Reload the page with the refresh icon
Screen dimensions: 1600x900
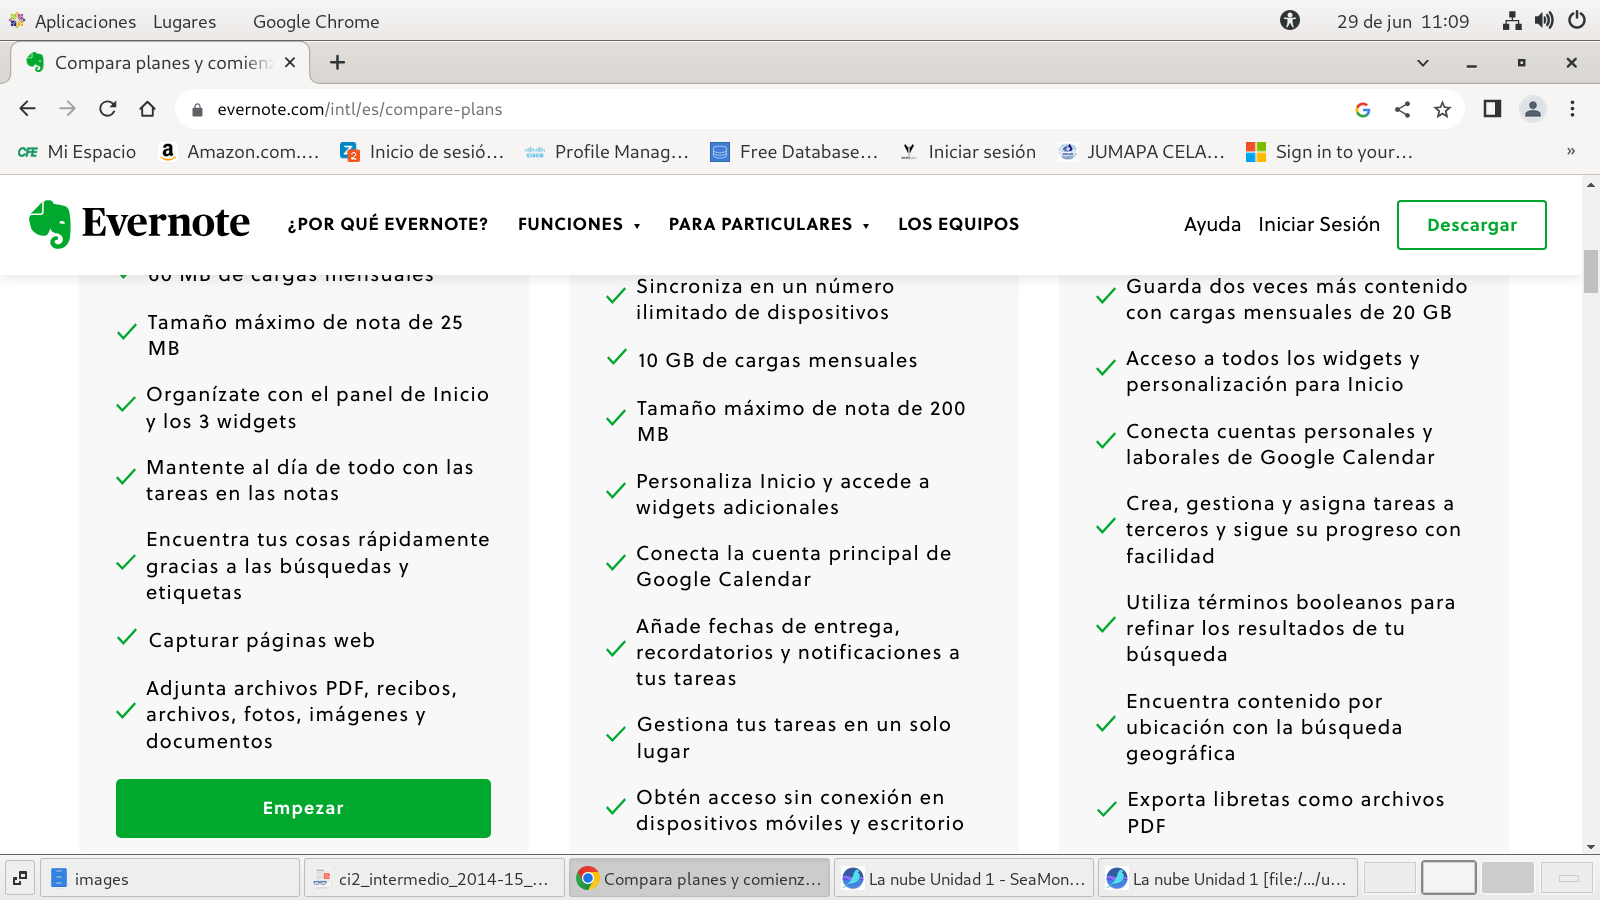pyautogui.click(x=108, y=109)
